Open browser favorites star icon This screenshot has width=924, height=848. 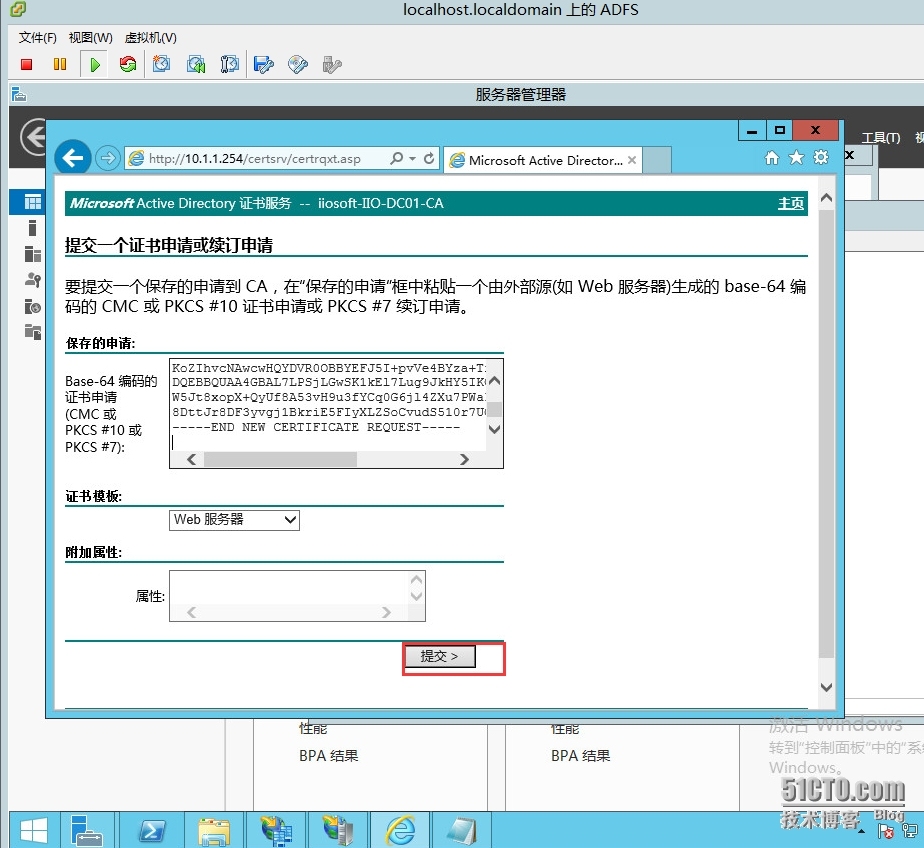pos(796,157)
